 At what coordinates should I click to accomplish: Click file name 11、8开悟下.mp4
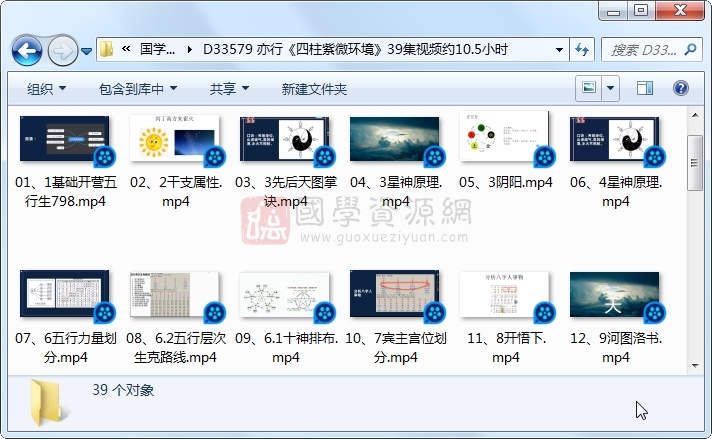(506, 348)
